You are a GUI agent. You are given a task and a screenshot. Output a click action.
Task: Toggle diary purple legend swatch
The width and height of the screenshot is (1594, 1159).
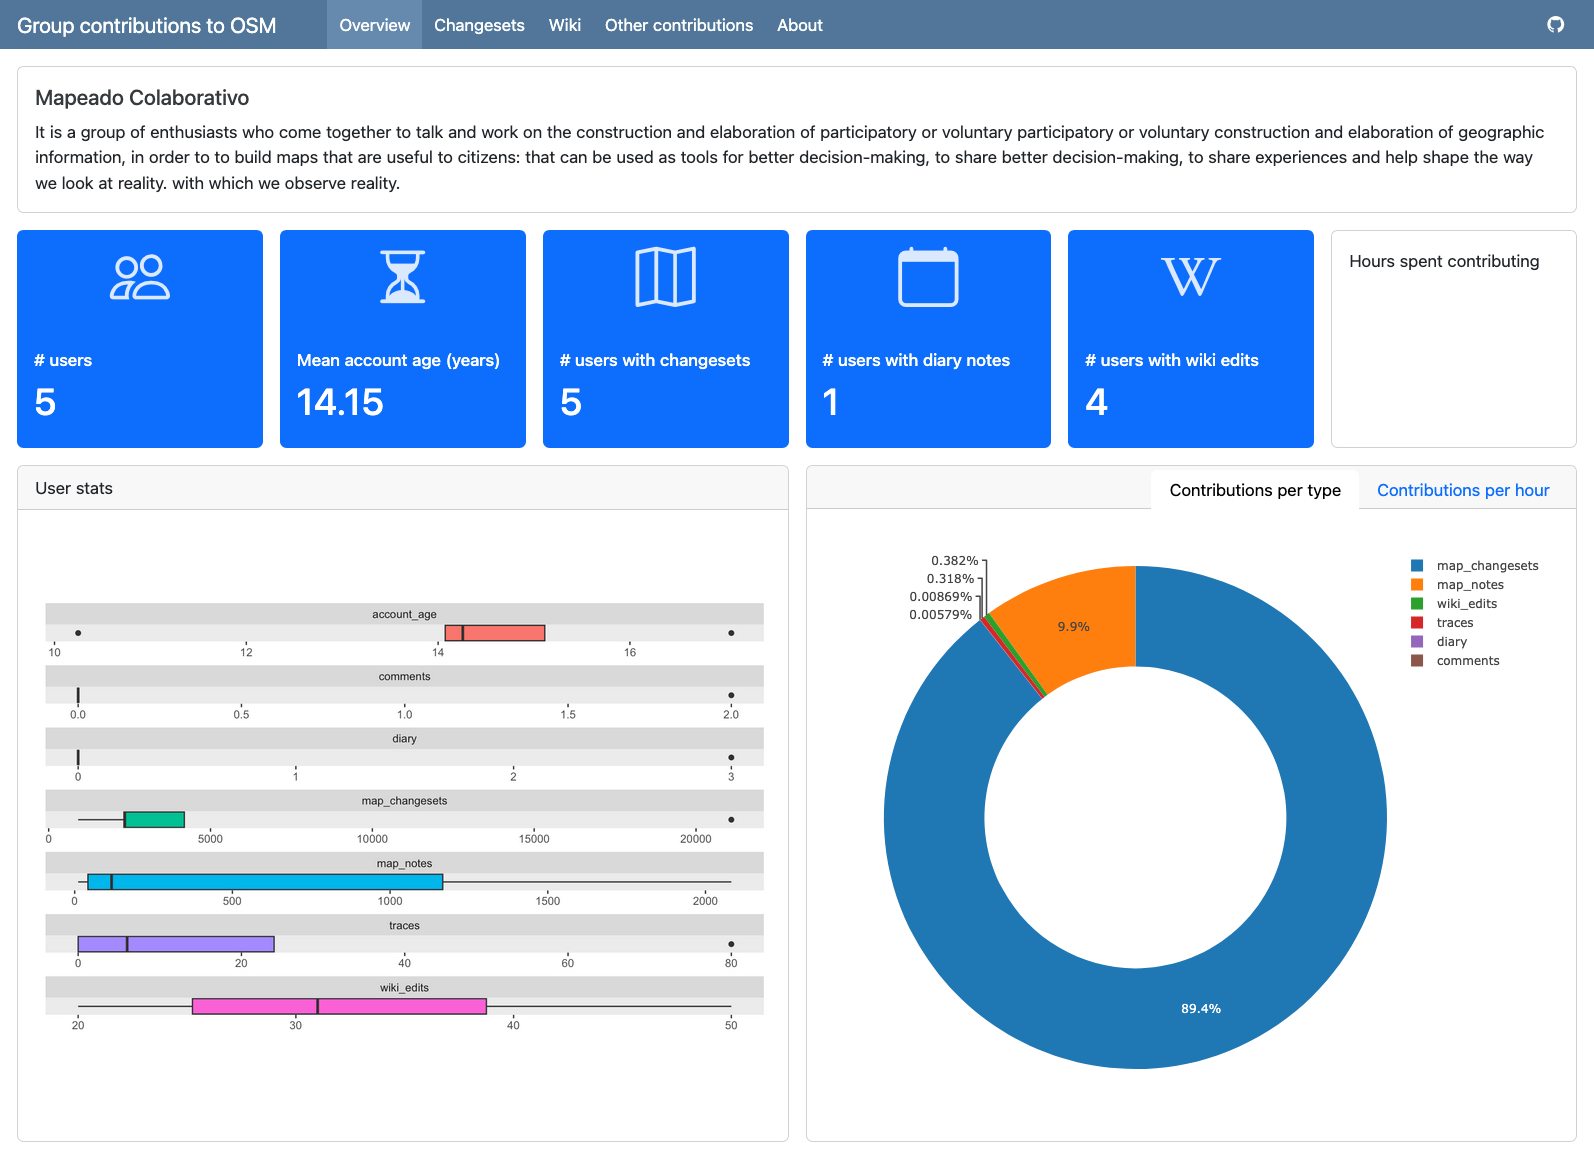(x=1417, y=642)
